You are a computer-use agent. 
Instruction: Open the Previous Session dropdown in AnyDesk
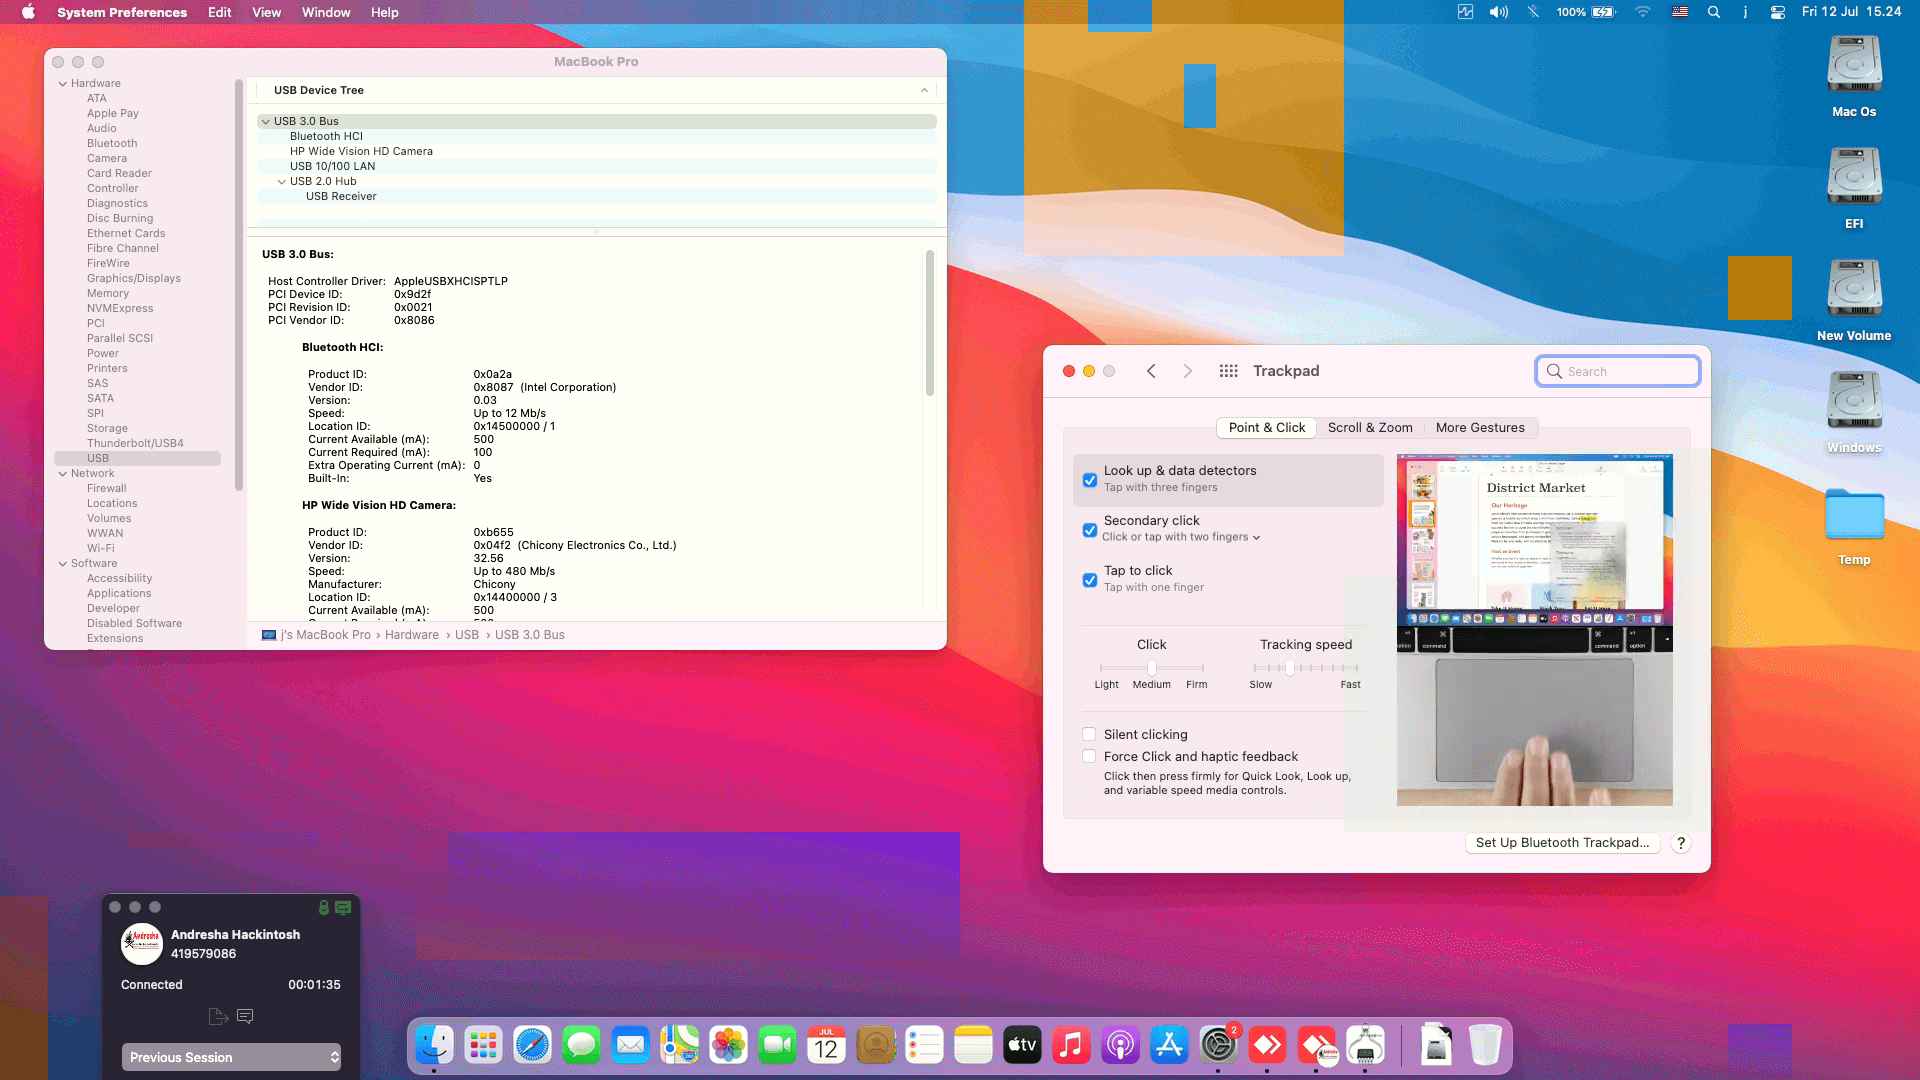pyautogui.click(x=231, y=1057)
